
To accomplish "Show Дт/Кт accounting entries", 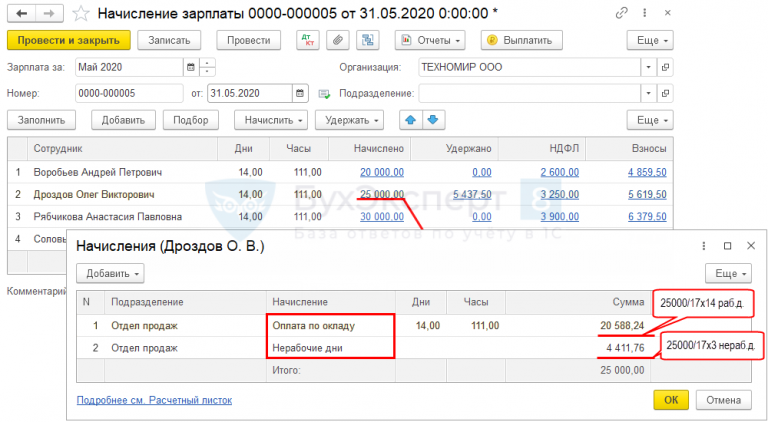I will tap(307, 40).
